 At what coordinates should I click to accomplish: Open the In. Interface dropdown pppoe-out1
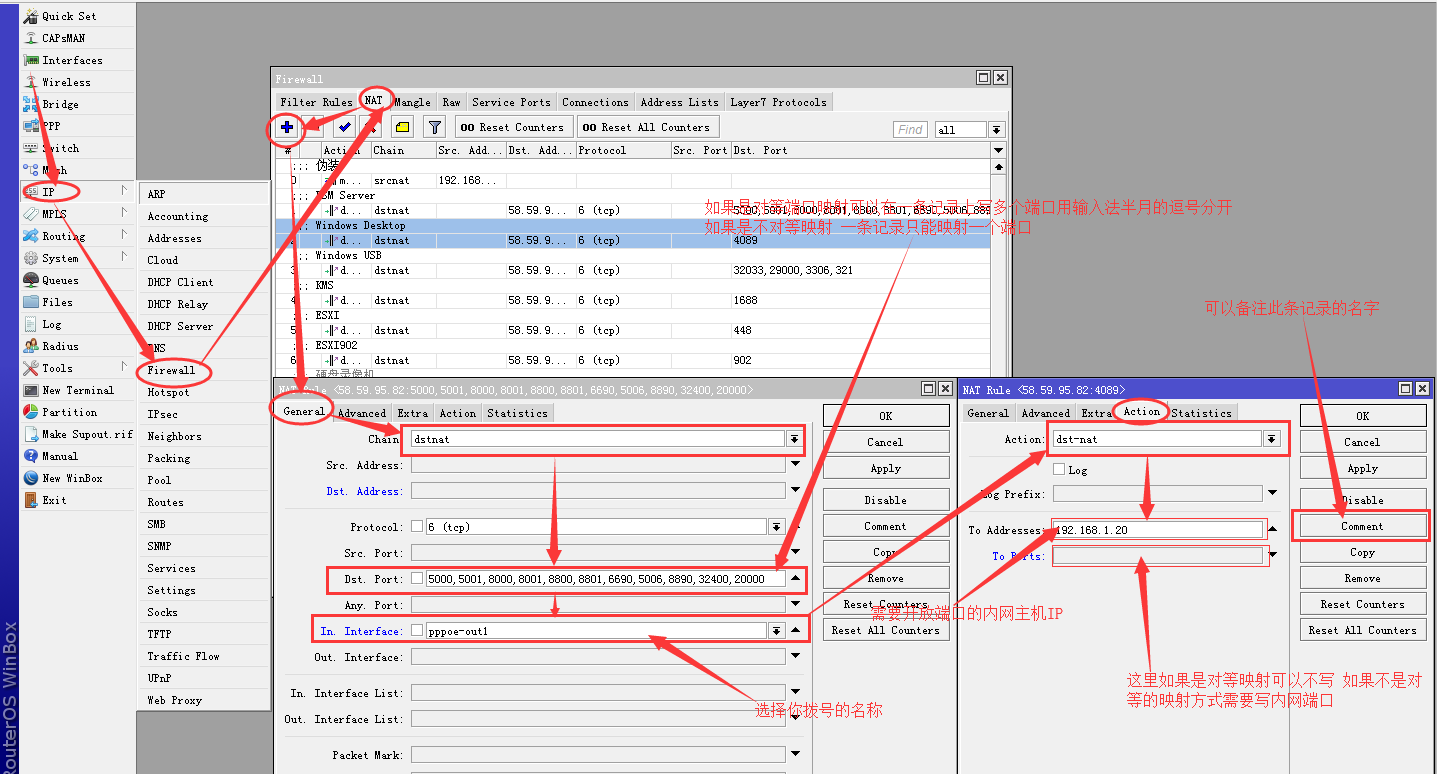[776, 631]
